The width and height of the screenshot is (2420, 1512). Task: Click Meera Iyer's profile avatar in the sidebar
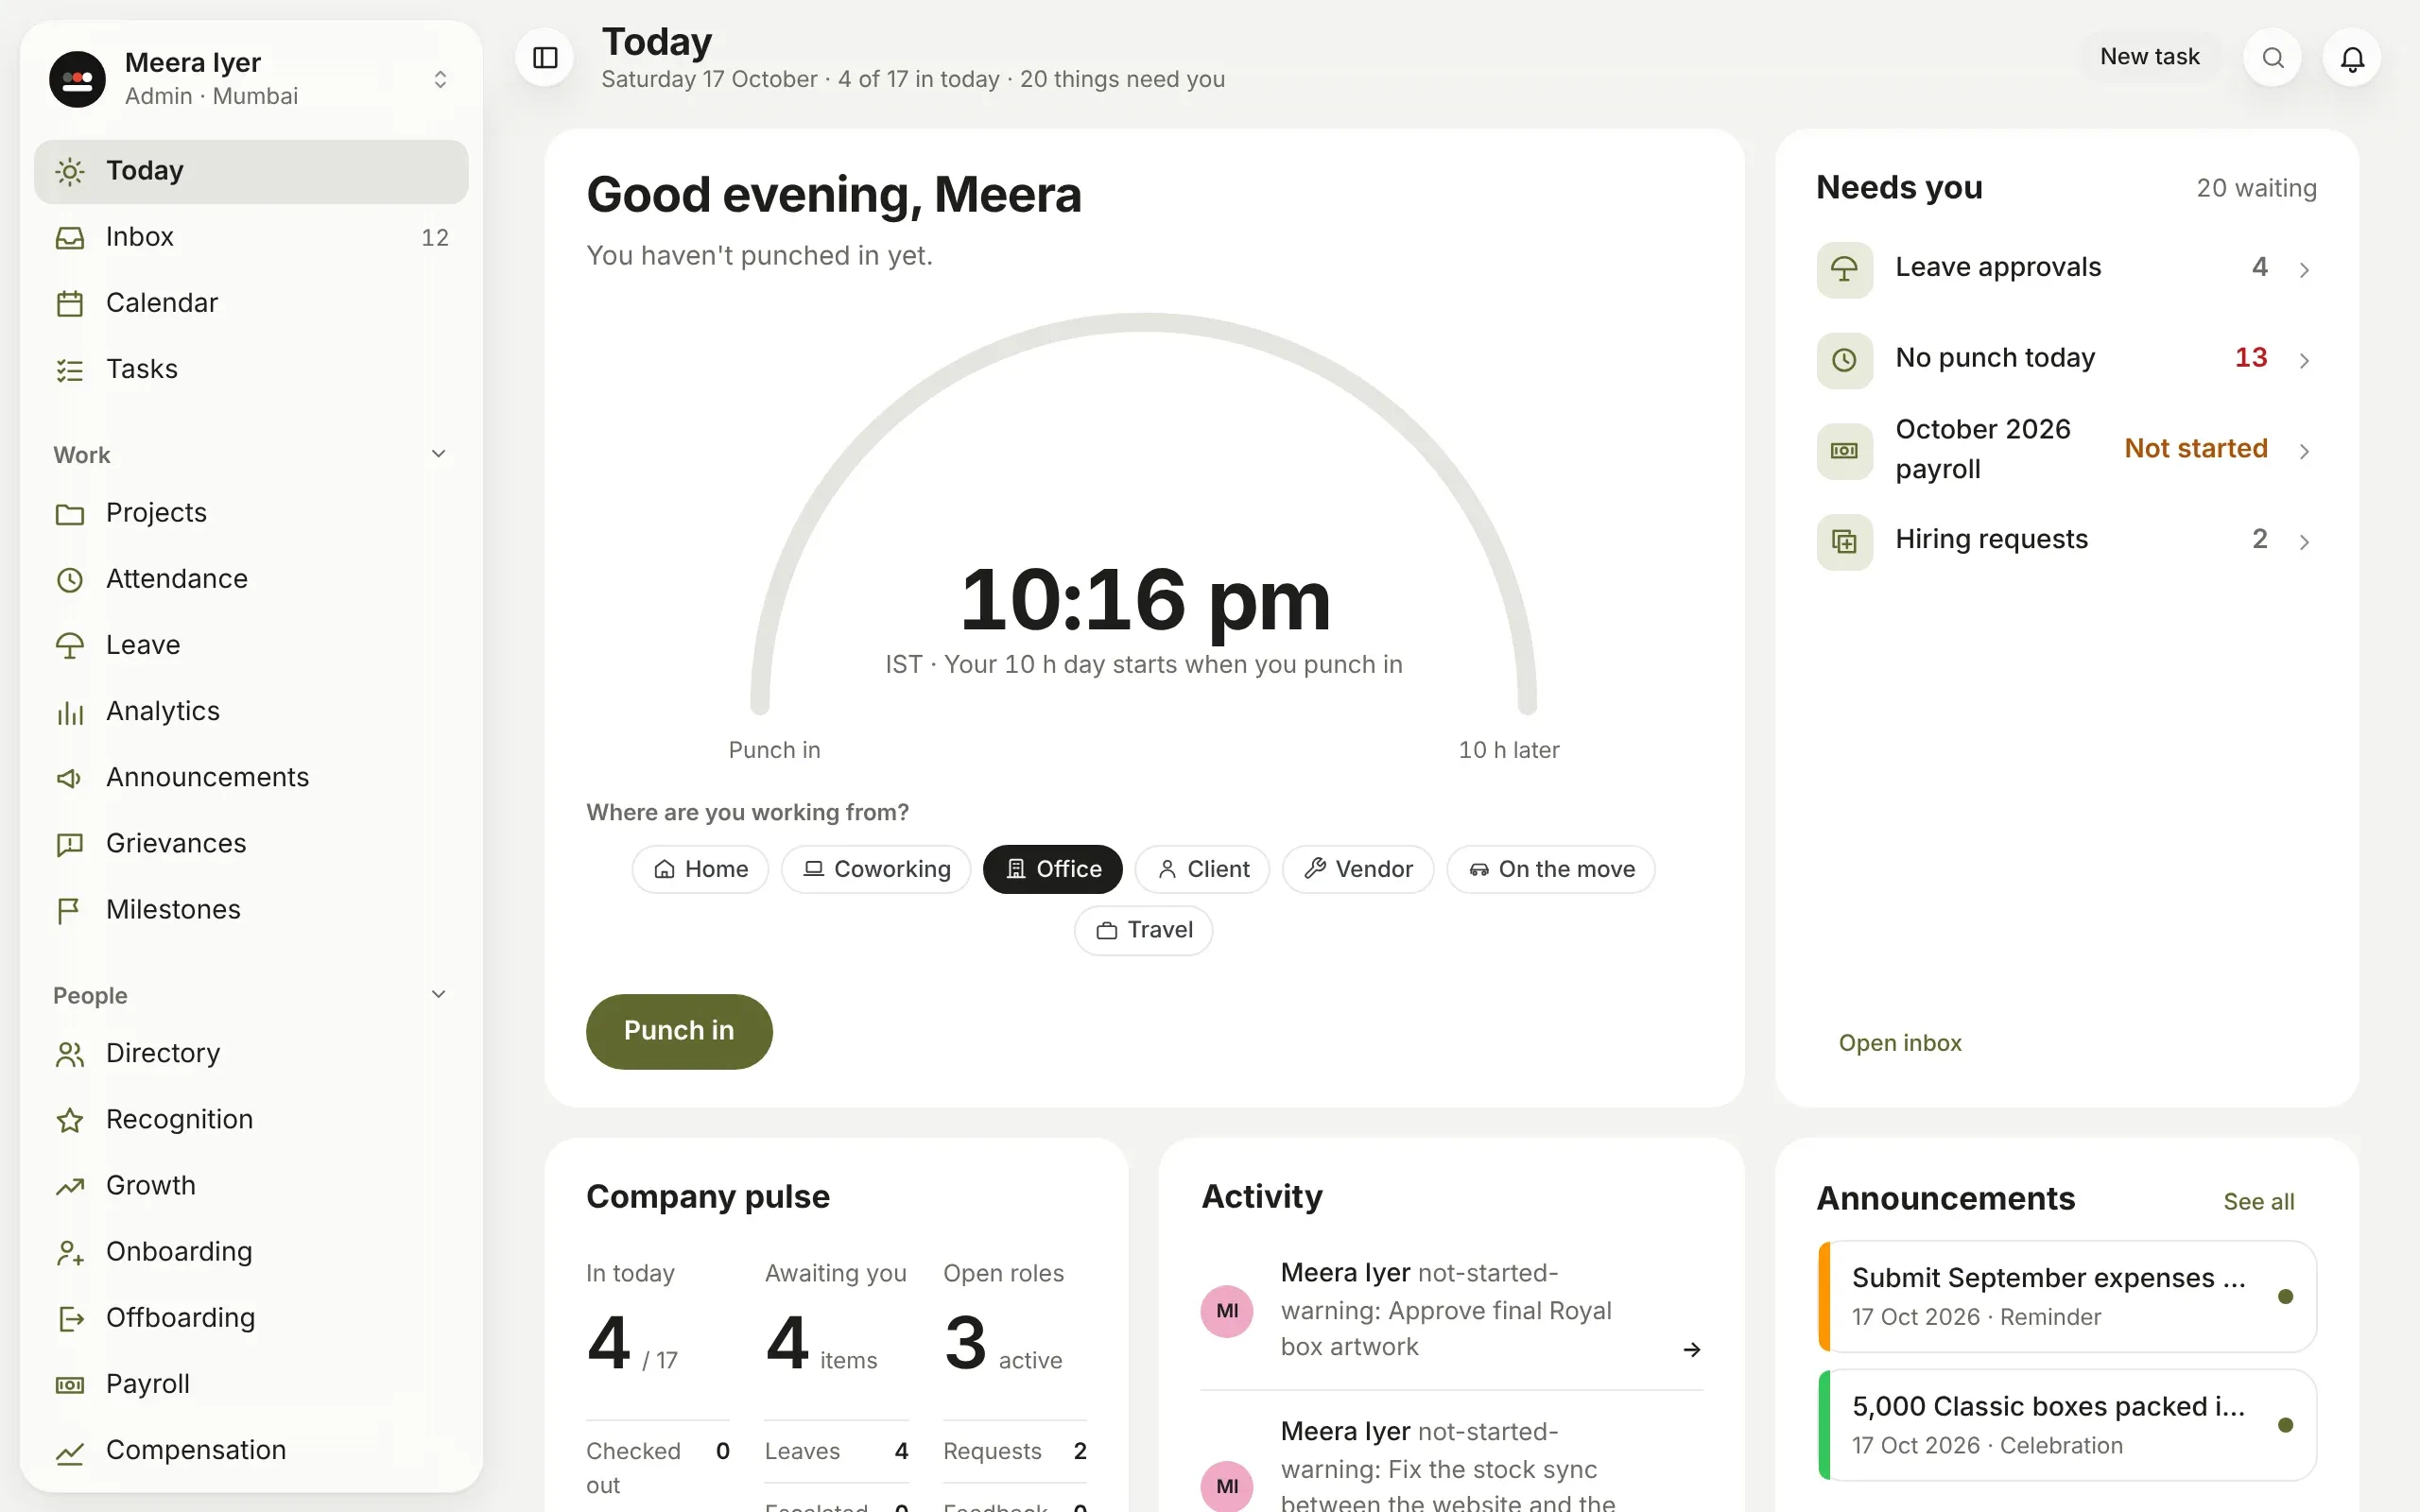click(x=78, y=79)
